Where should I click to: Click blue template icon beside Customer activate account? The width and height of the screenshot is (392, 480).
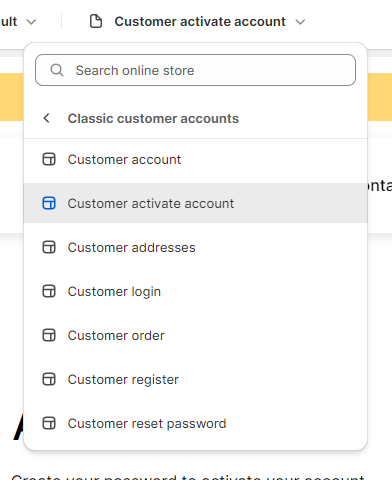click(49, 203)
